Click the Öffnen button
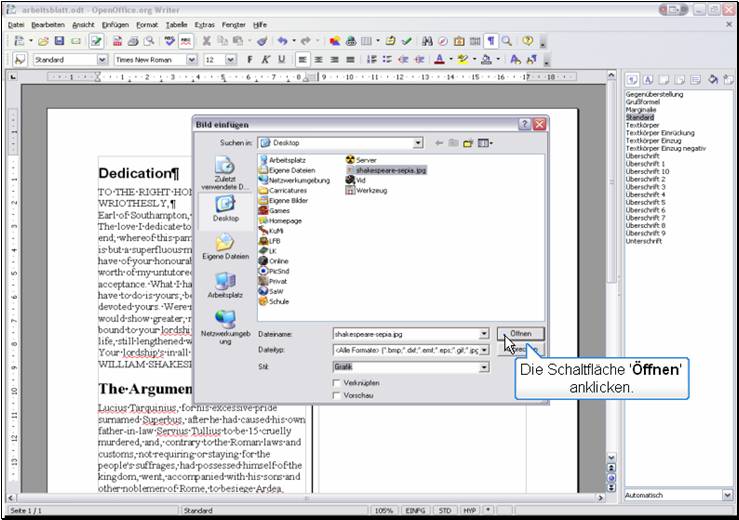739x520 pixels. tap(520, 333)
